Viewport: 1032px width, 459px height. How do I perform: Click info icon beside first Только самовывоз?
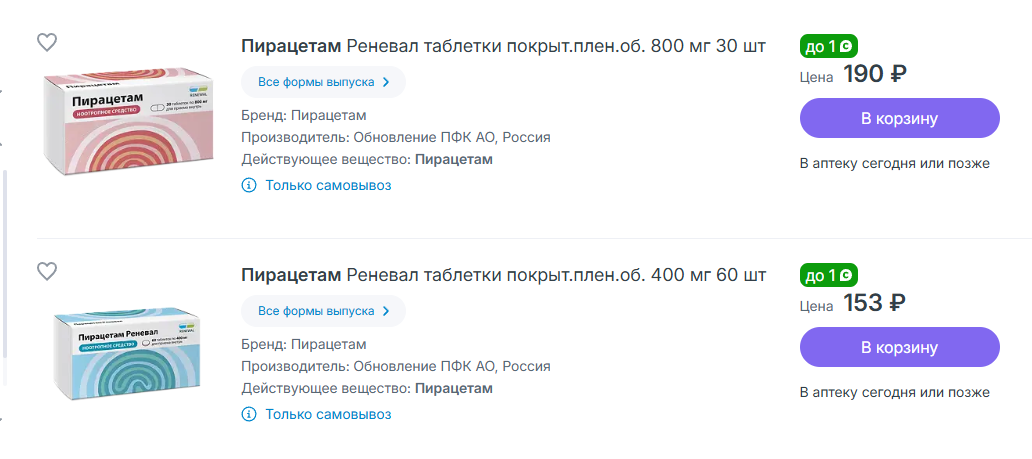[249, 185]
